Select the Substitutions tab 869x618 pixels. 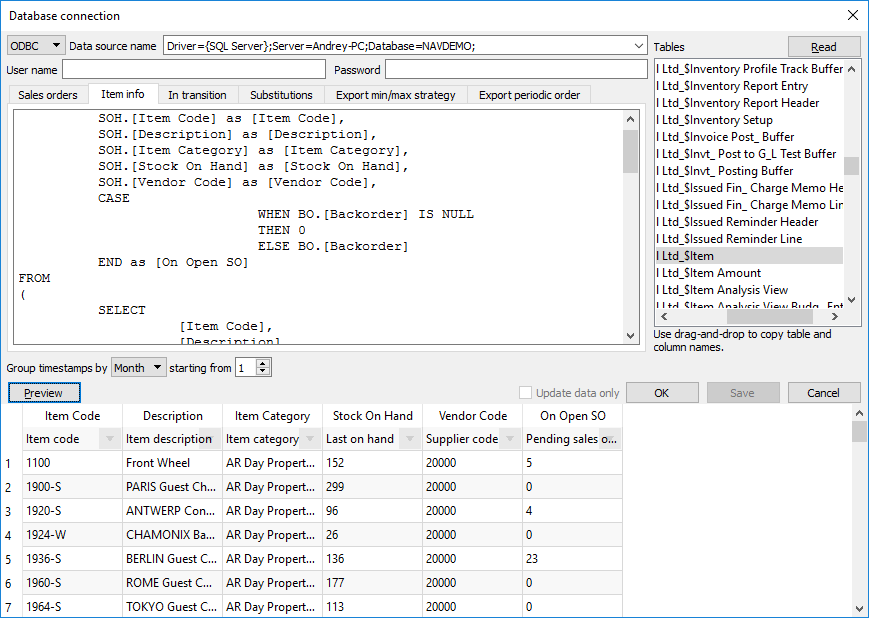(x=281, y=95)
